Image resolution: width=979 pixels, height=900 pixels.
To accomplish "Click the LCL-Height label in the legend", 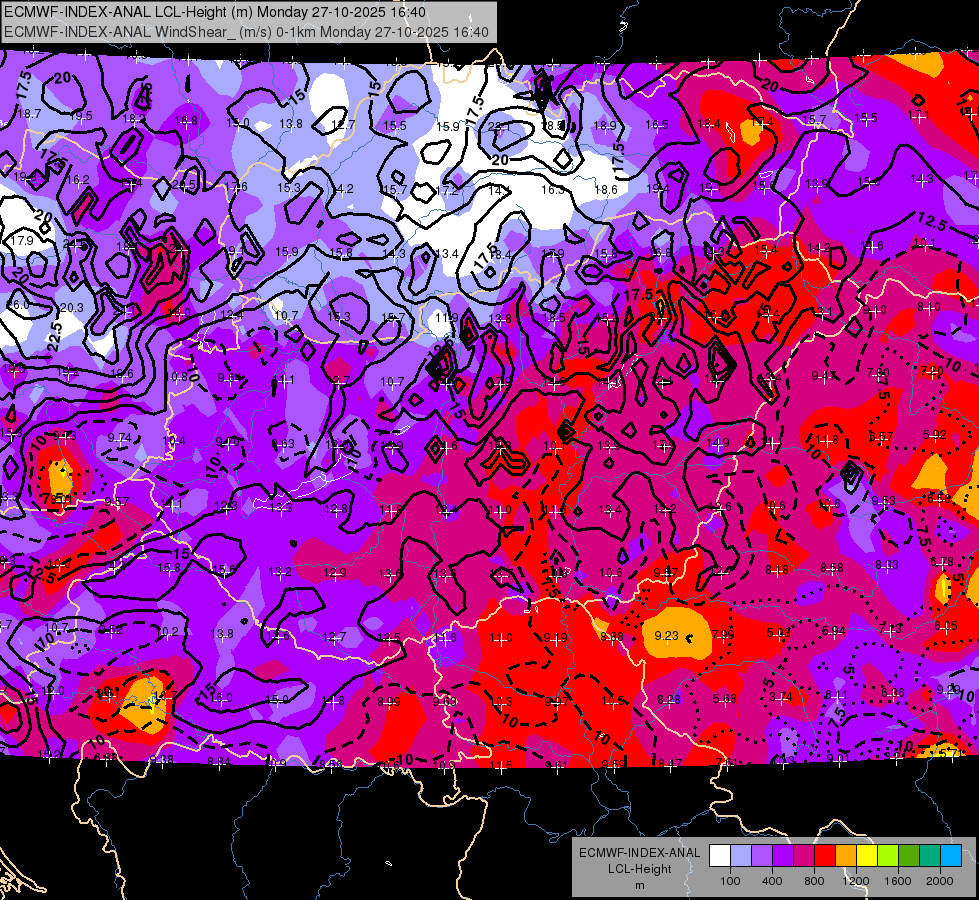I will pos(639,869).
